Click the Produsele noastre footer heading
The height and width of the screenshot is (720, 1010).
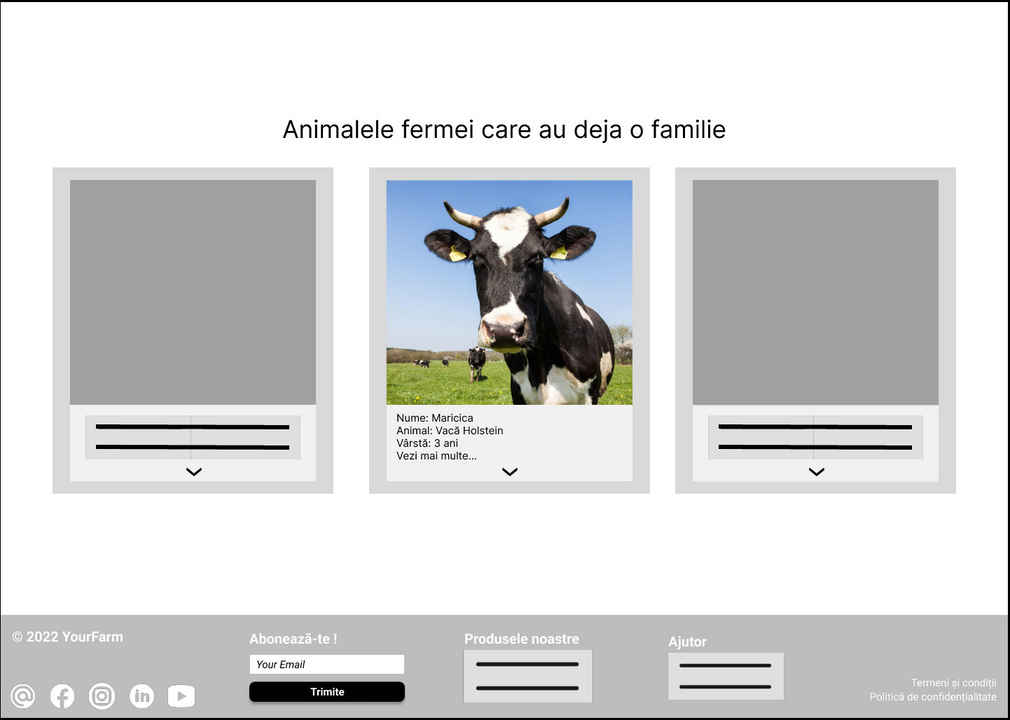click(521, 639)
